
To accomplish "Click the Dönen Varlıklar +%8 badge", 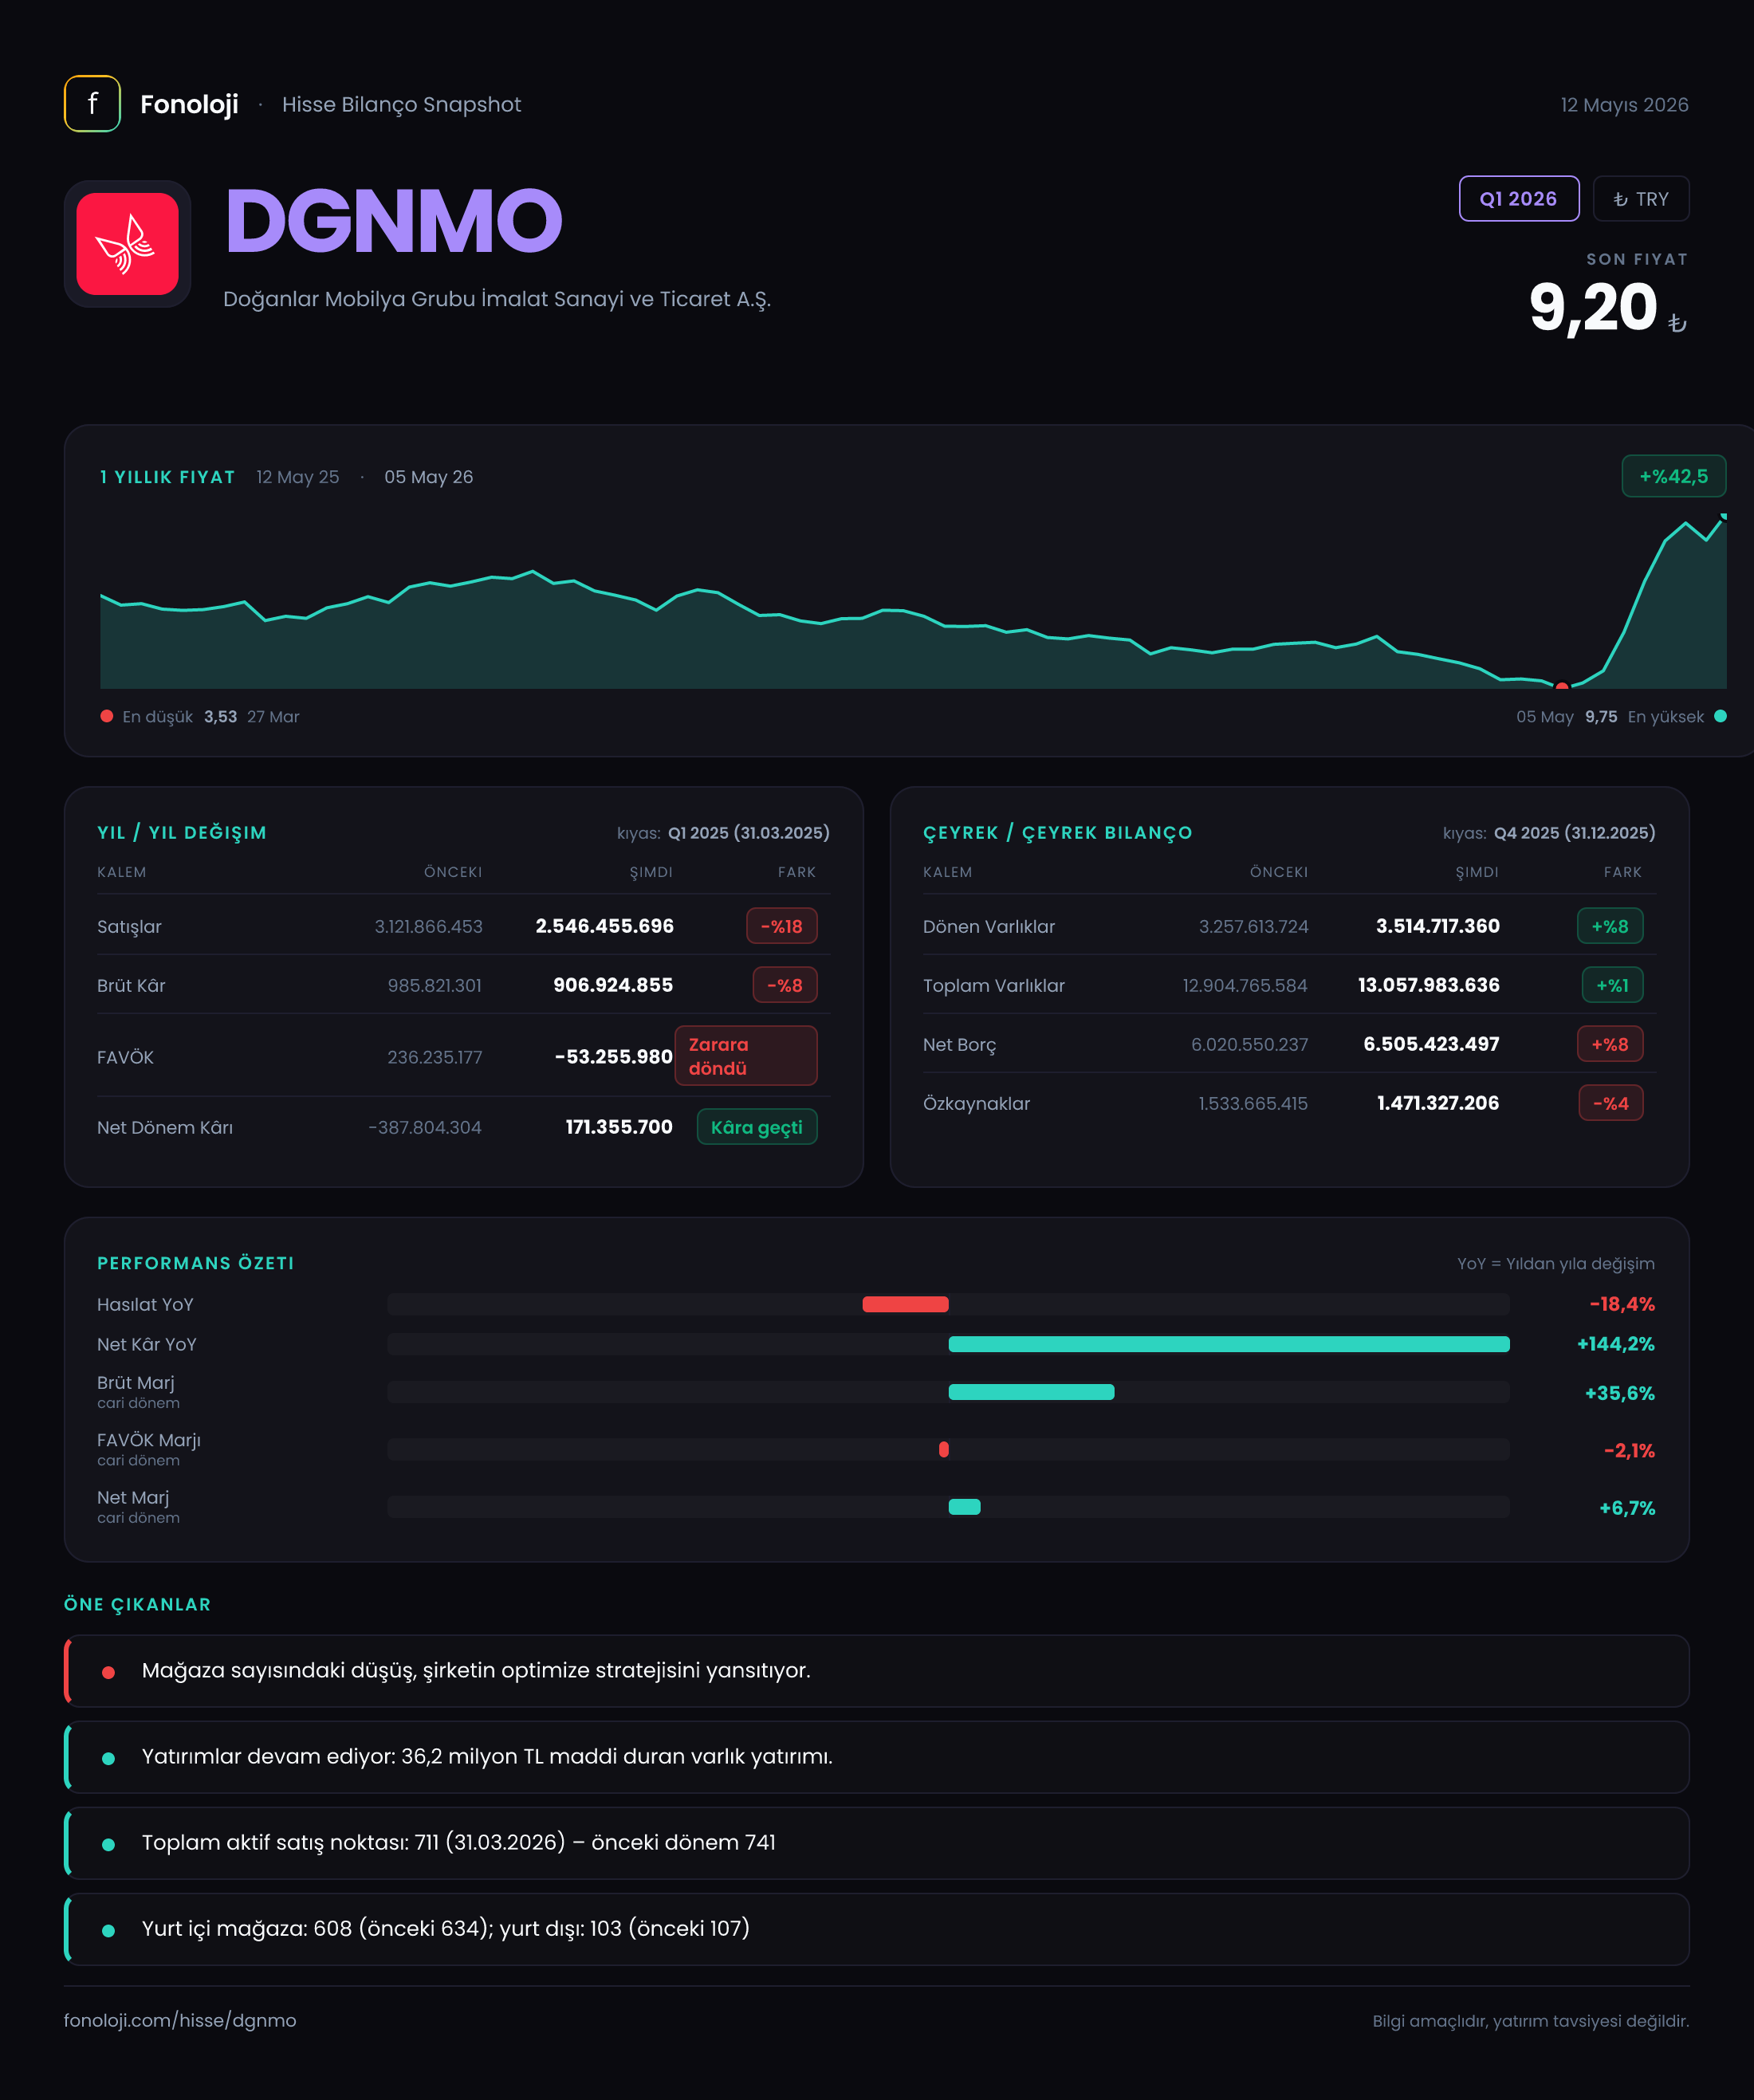I will 1610,926.
